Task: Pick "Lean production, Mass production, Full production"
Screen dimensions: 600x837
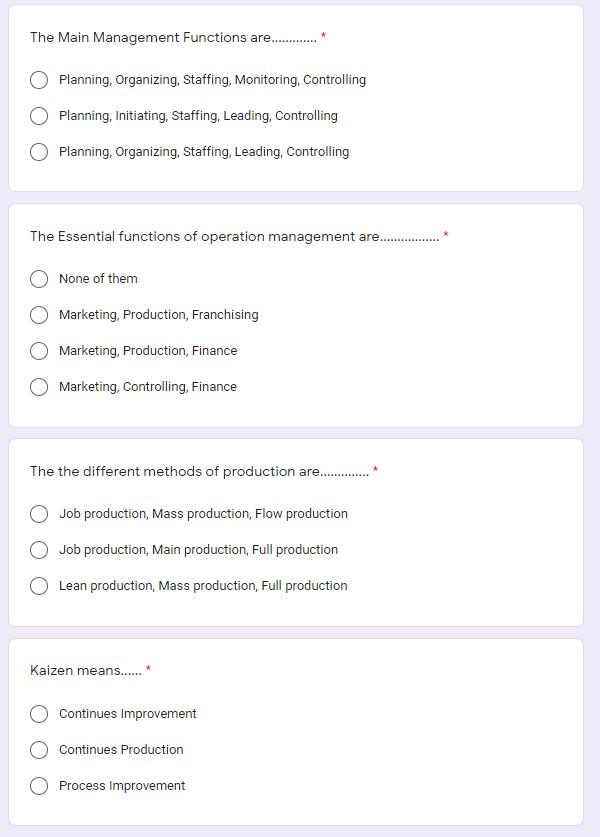Action: click(x=38, y=585)
